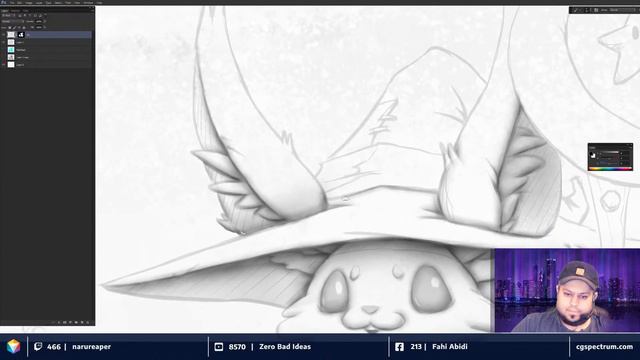Click the layer Opacity value field

pos(39,21)
